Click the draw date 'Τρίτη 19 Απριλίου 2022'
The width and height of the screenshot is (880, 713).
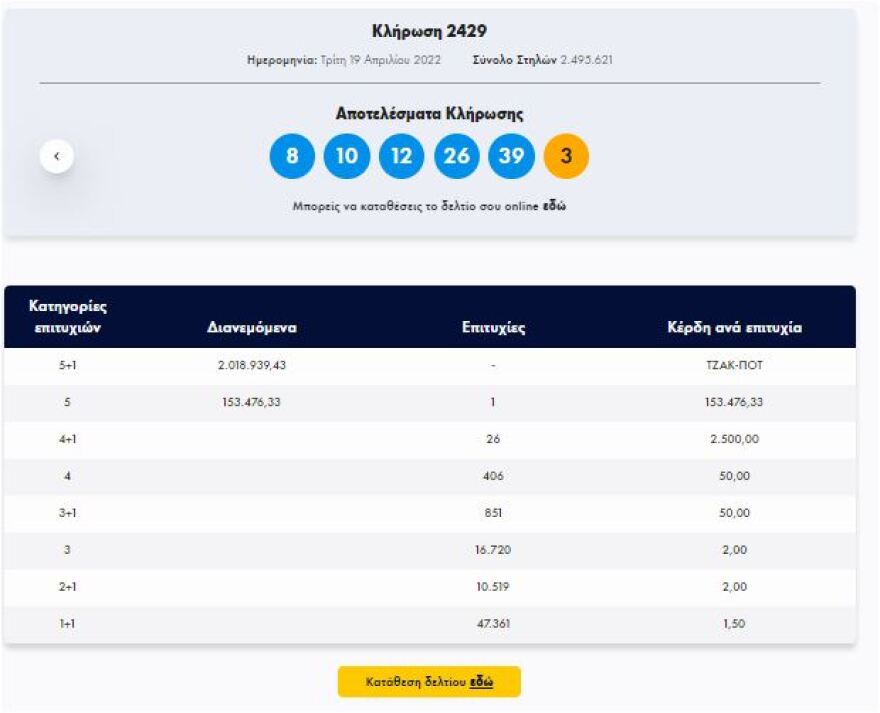(378, 60)
